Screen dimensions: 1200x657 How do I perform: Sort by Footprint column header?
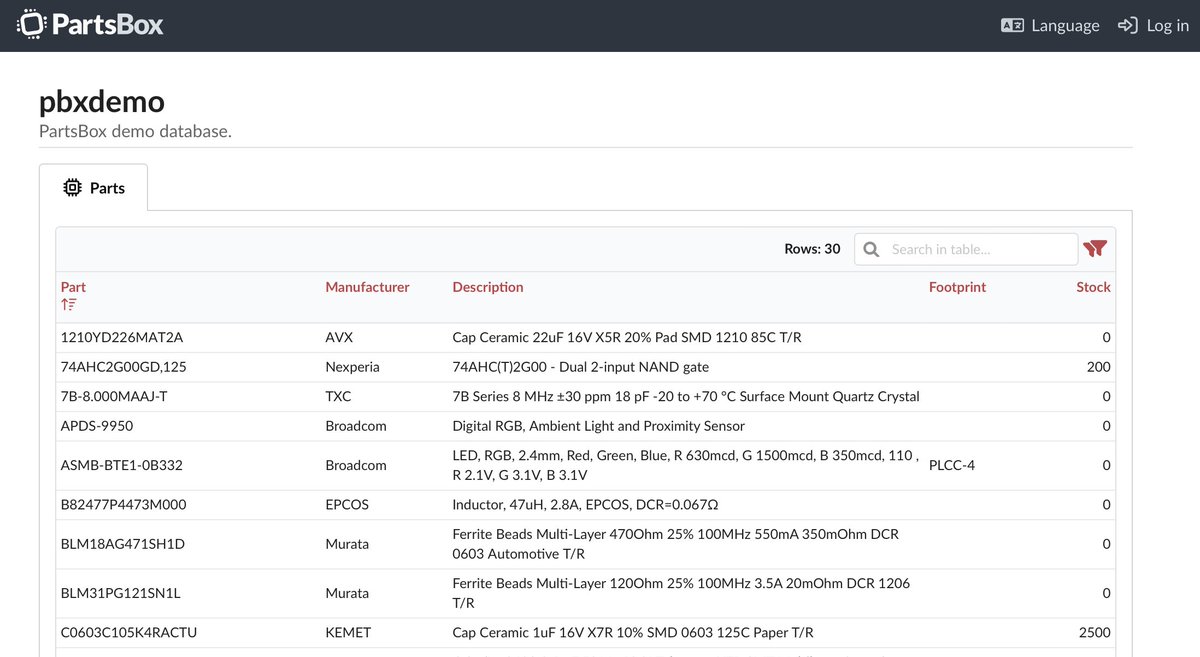click(x=957, y=287)
